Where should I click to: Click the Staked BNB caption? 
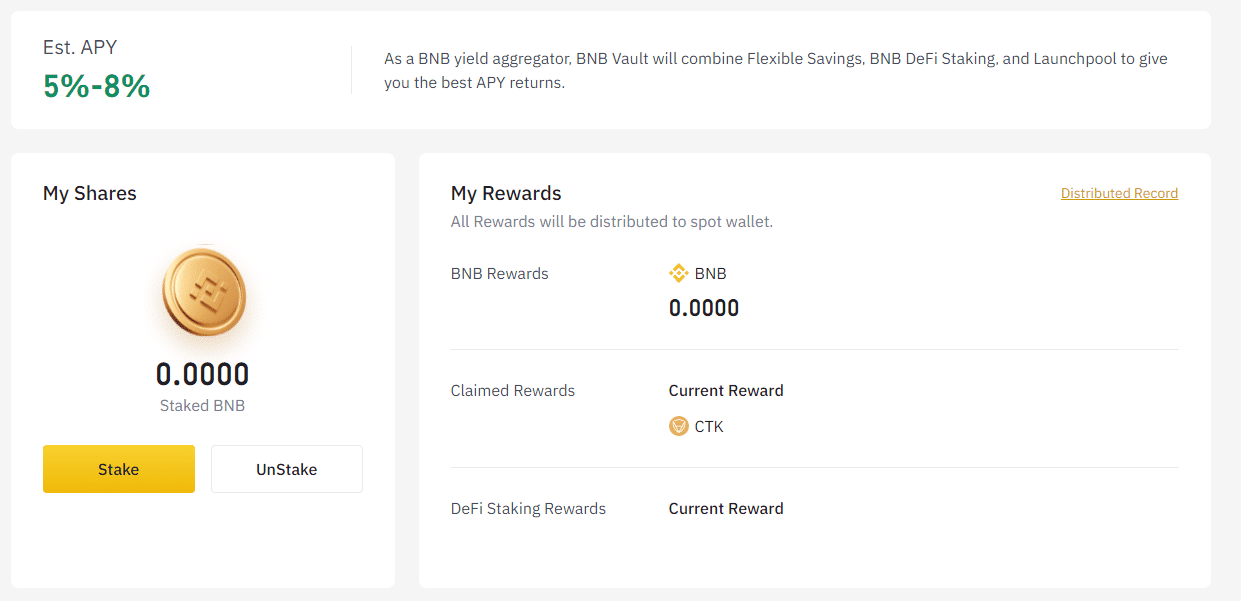tap(202, 406)
